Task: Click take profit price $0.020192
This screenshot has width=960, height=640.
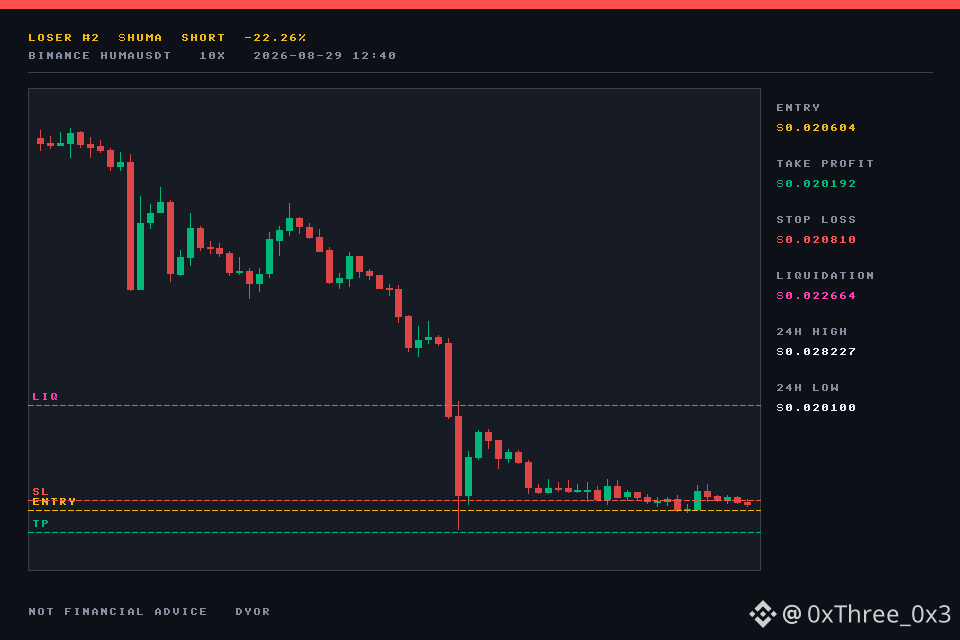Action: tap(816, 184)
